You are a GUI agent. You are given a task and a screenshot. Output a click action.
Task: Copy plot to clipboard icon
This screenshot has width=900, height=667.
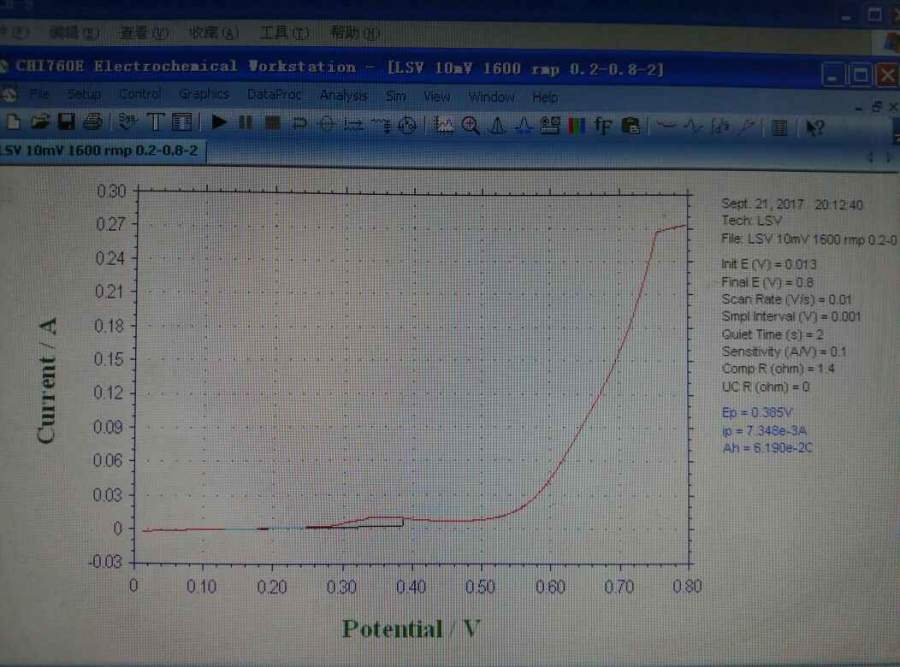coord(630,126)
